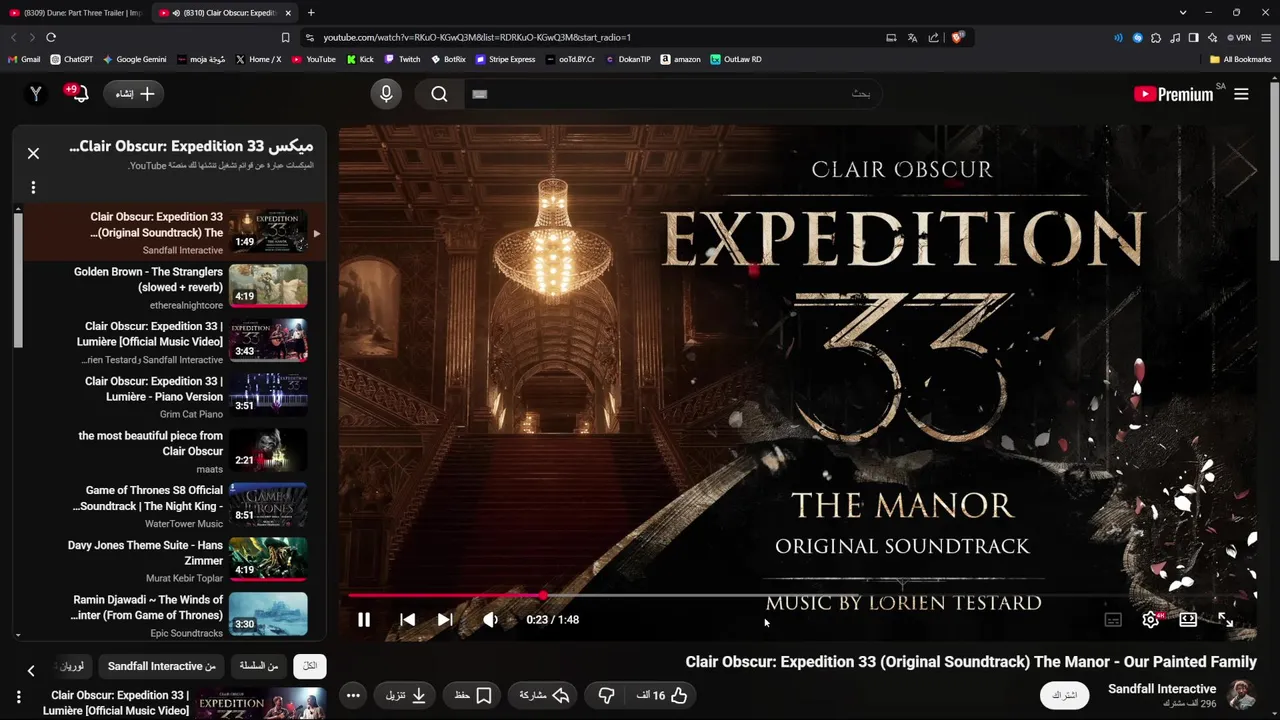The image size is (1280, 720).
Task: Open tab search dropdown arrow
Action: (1183, 13)
